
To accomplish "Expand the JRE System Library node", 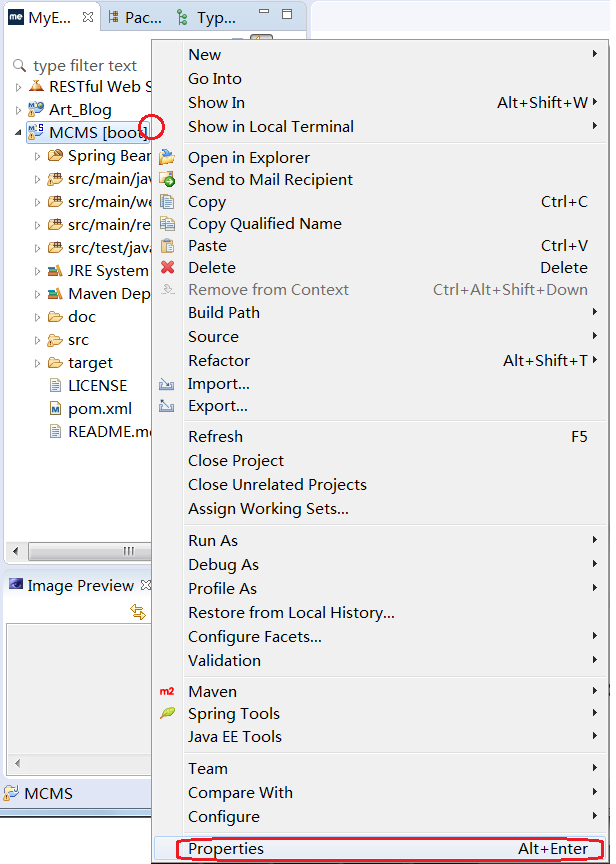I will pyautogui.click(x=37, y=271).
